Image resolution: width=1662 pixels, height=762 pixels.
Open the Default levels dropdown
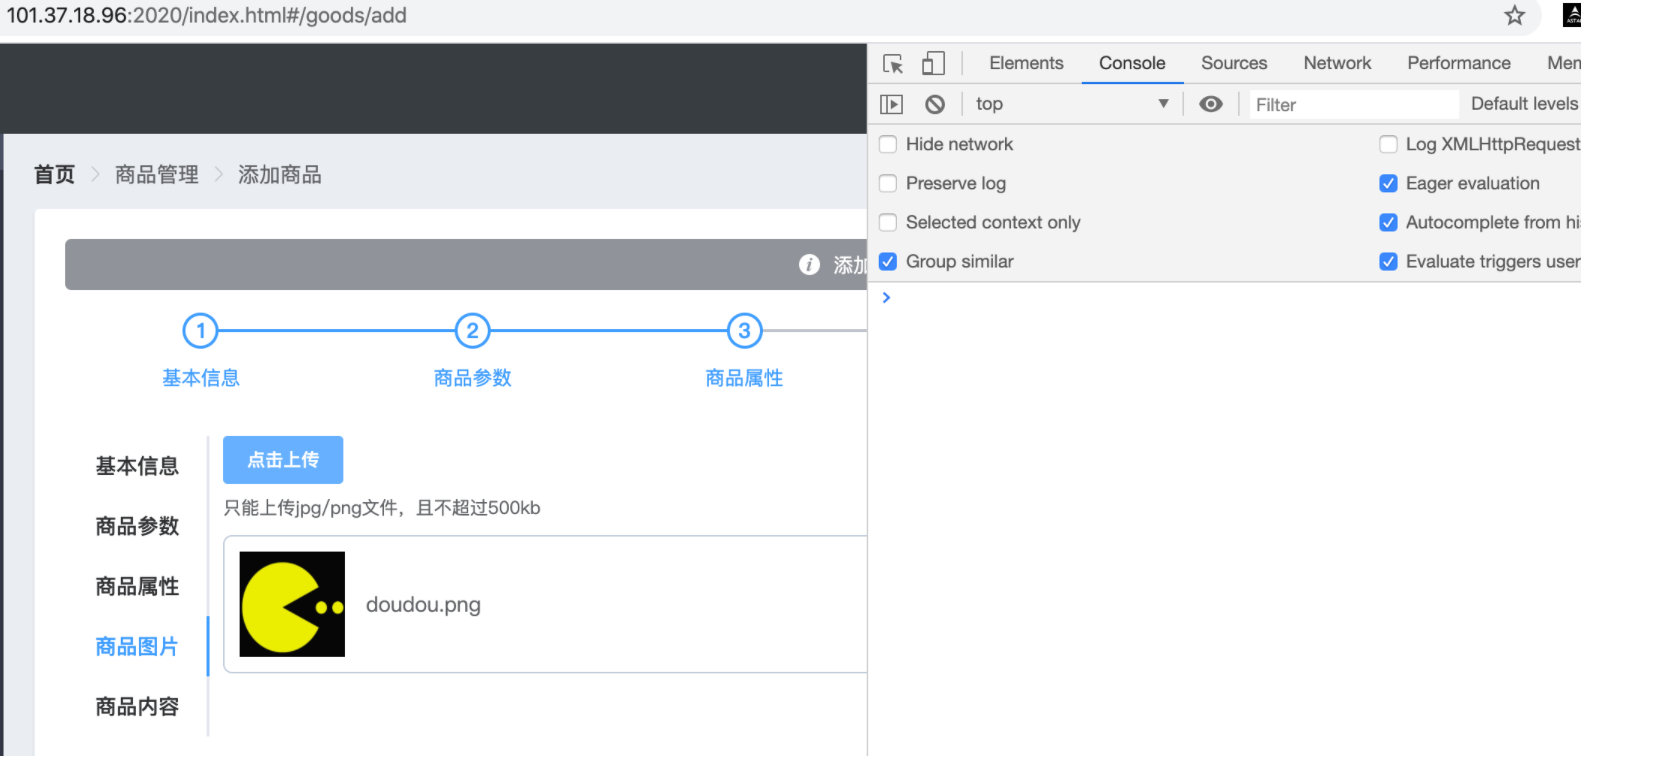pos(1524,104)
